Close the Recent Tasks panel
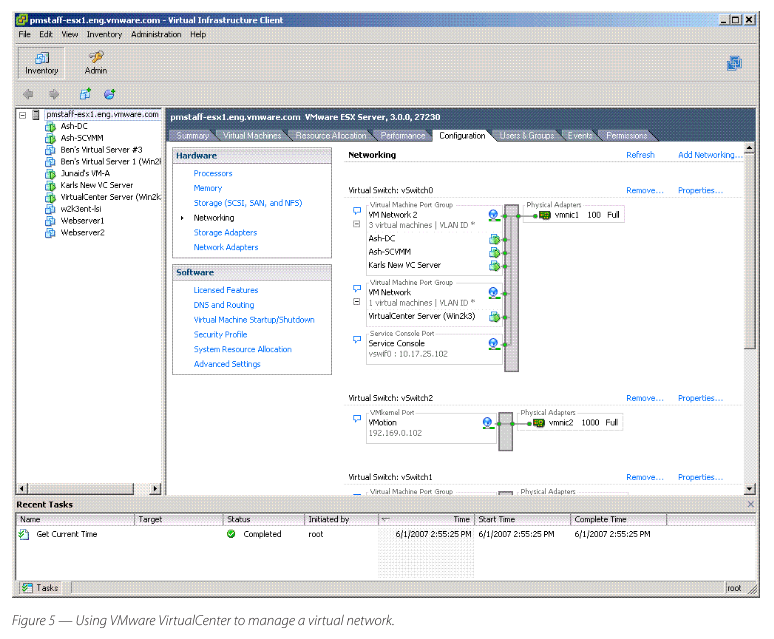The image size is (774, 639). pos(750,504)
